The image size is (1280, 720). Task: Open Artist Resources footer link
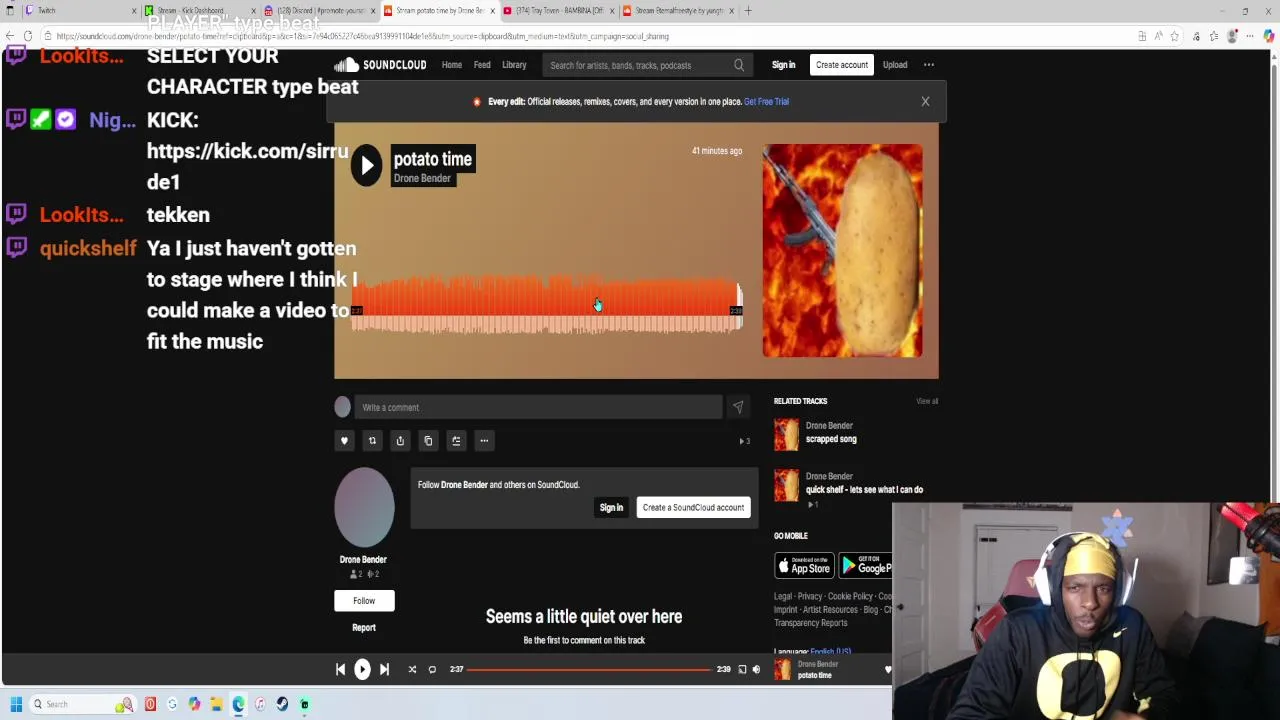830,610
